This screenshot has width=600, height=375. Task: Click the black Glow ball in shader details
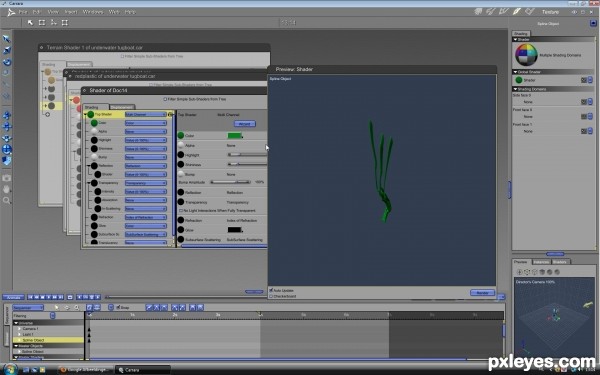[181, 230]
